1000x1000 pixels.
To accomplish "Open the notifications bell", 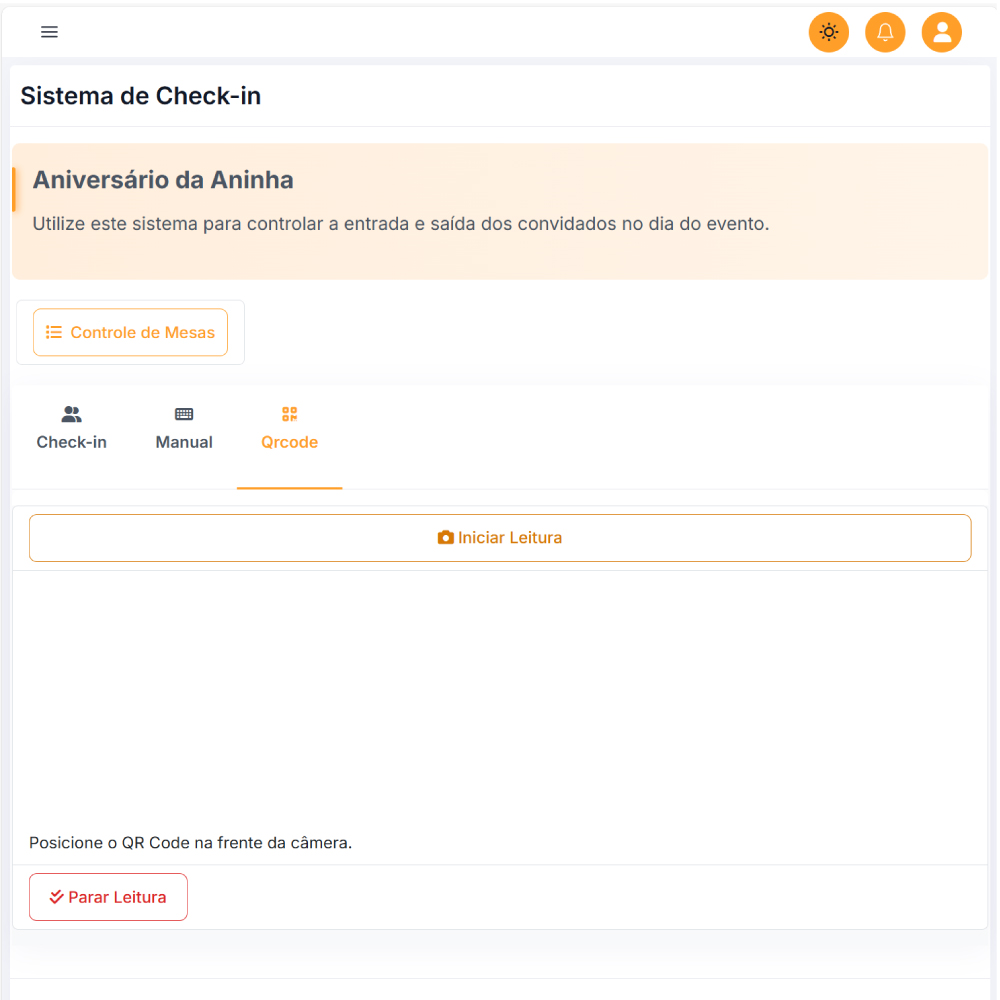I will [885, 32].
